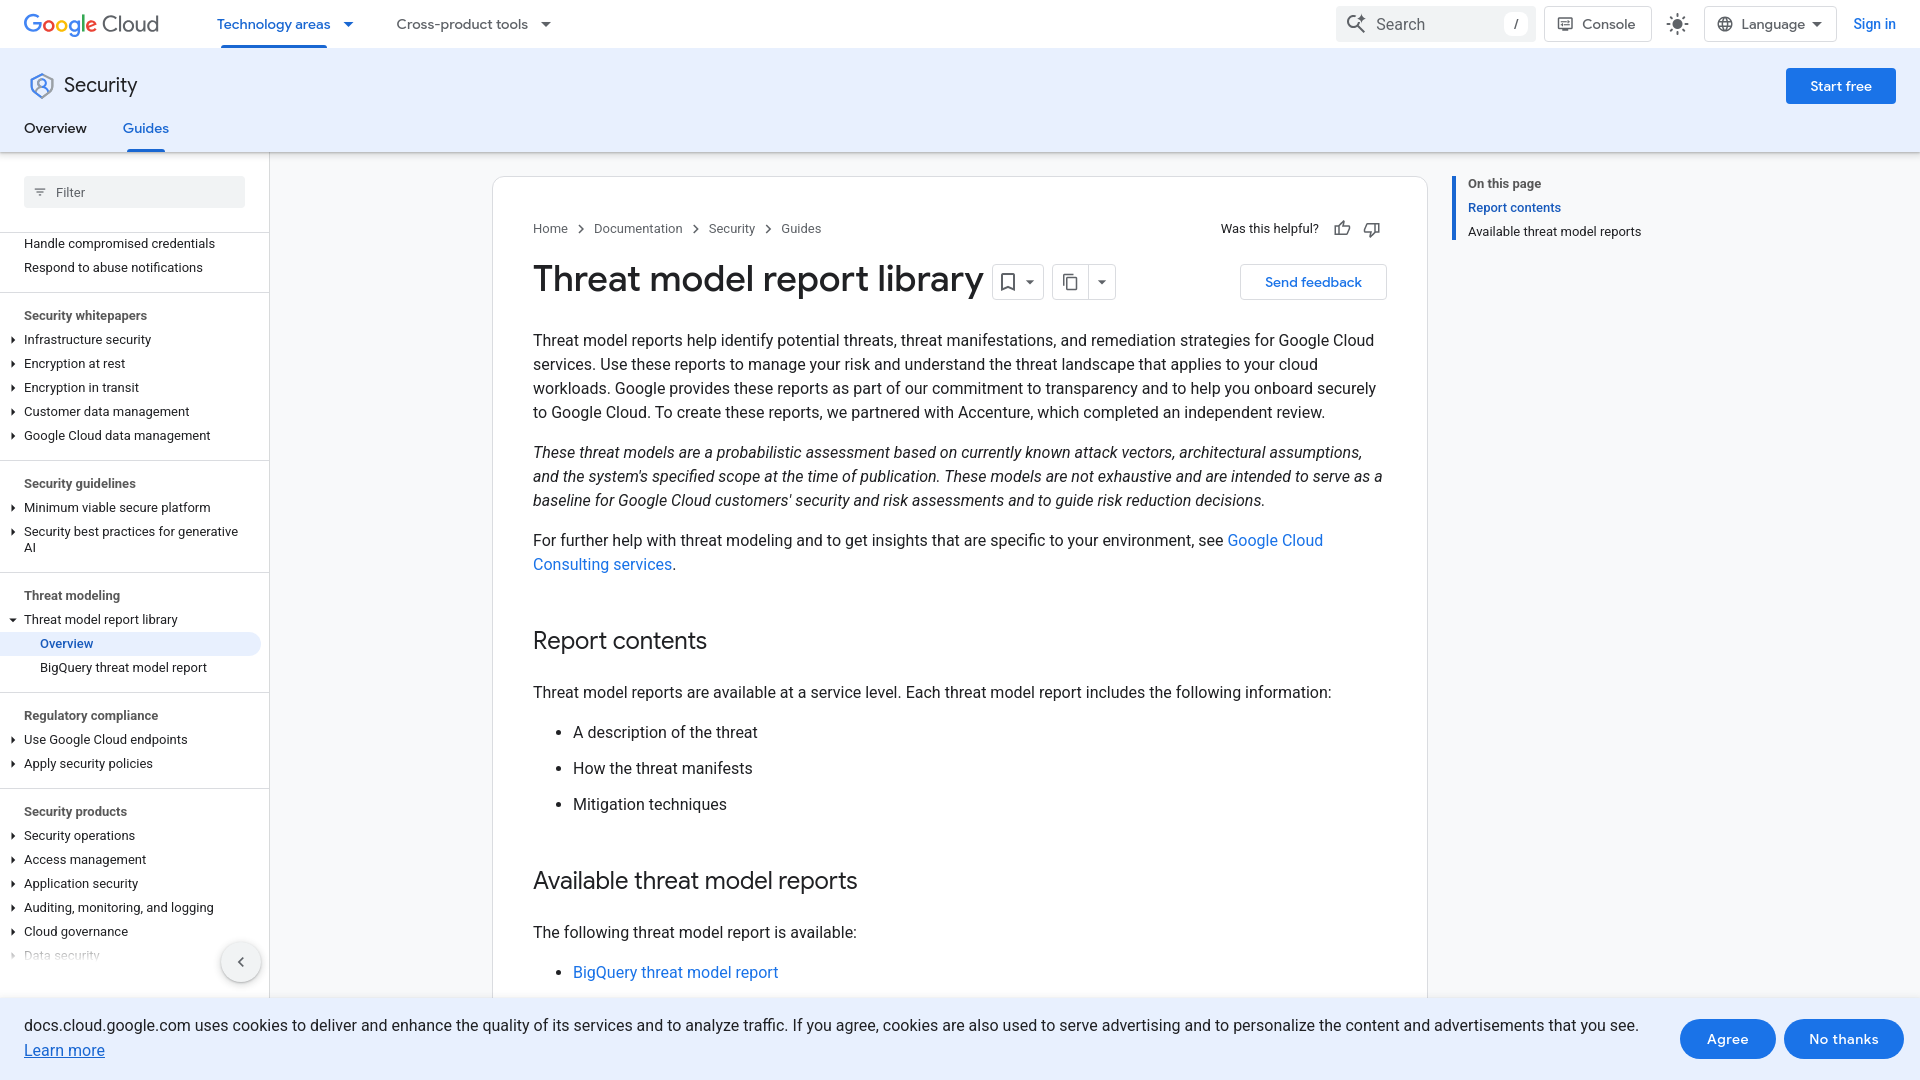Viewport: 1920px width, 1080px height.
Task: Click the thumbs down not helpful icon
Action: click(x=1372, y=229)
